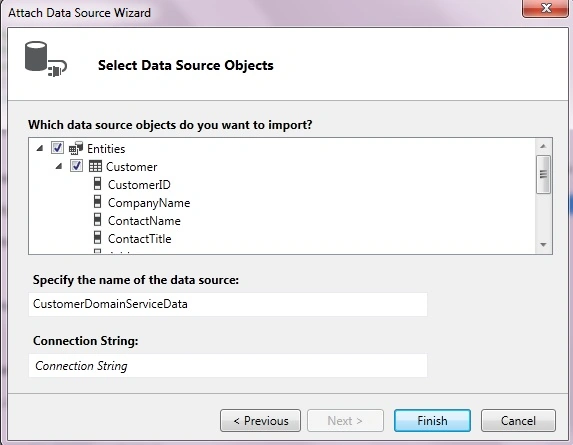
Task: Click the scroll down arrow in objects list
Action: (x=543, y=245)
